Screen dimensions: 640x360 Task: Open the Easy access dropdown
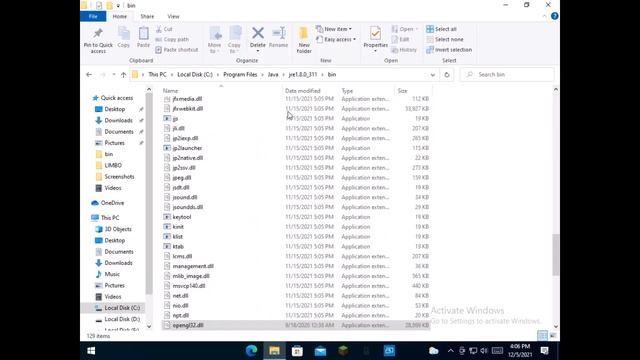pos(336,39)
